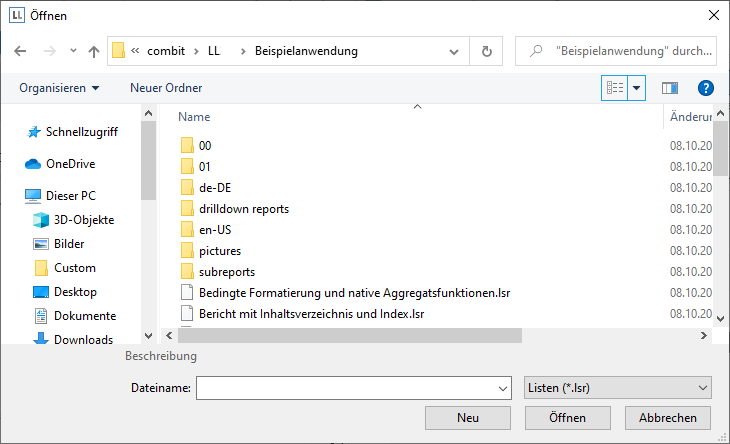Click the view mode icon button
730x444 pixels.
[614, 88]
